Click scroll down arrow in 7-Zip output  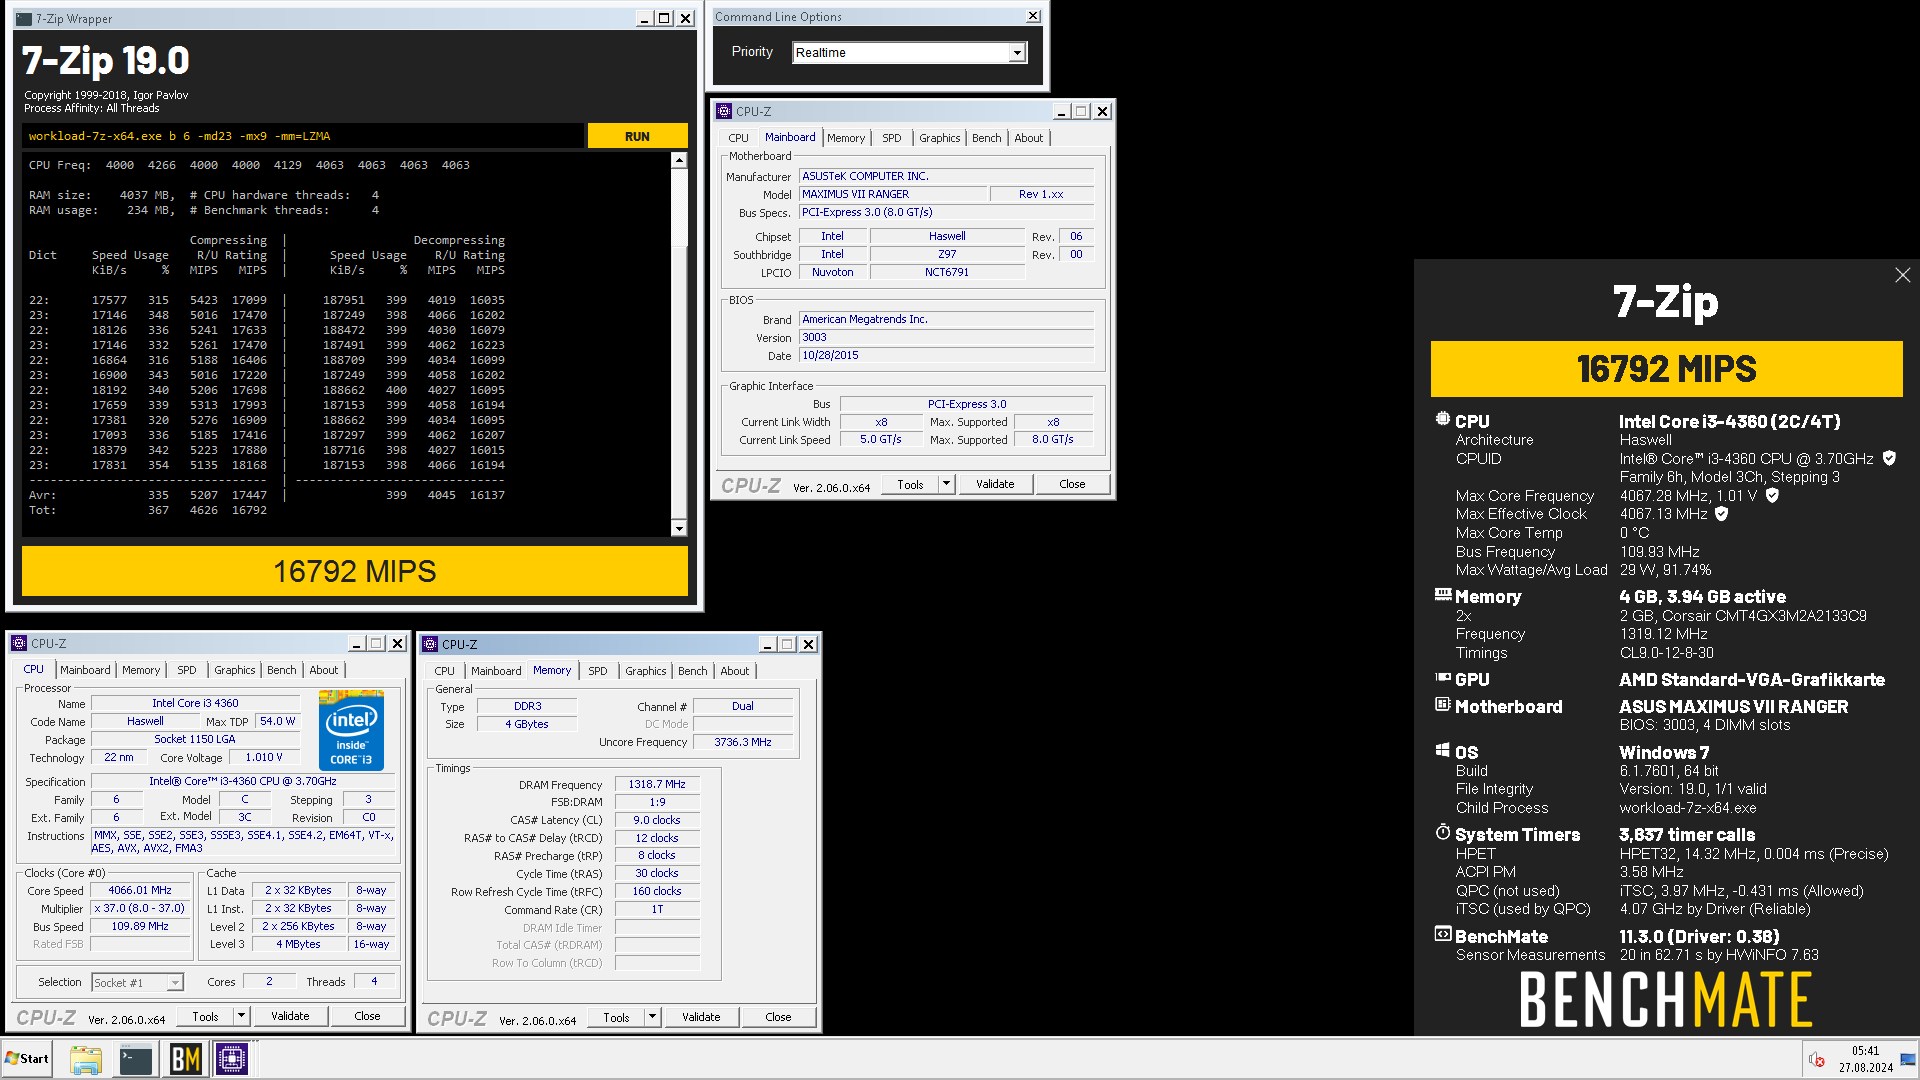(x=679, y=529)
